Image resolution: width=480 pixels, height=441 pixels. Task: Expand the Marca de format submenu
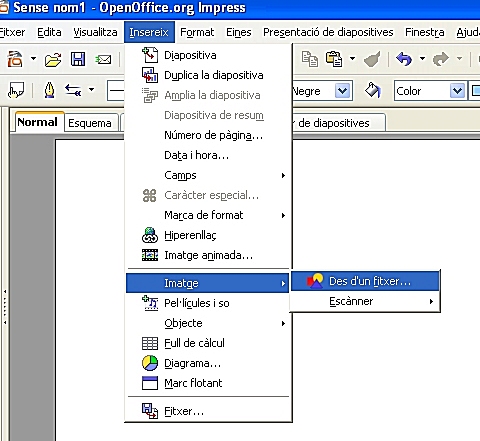[x=208, y=215]
